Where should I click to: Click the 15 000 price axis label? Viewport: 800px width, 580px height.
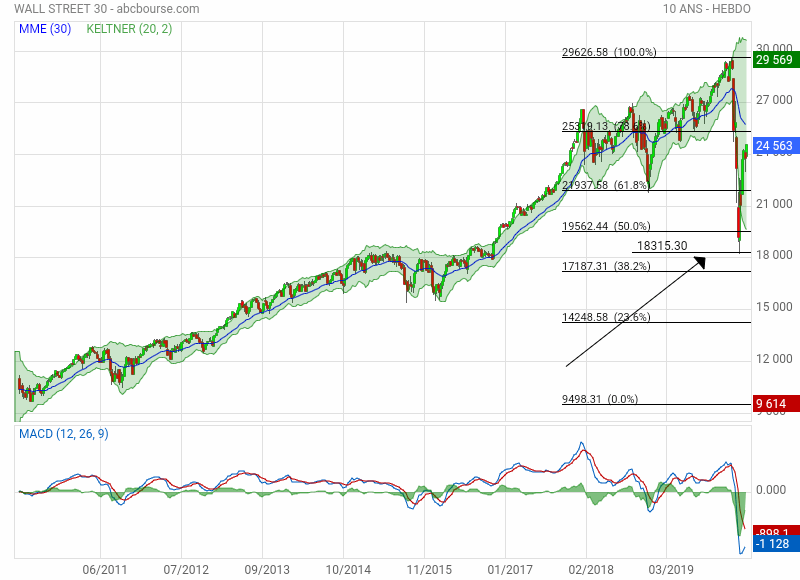coord(774,307)
